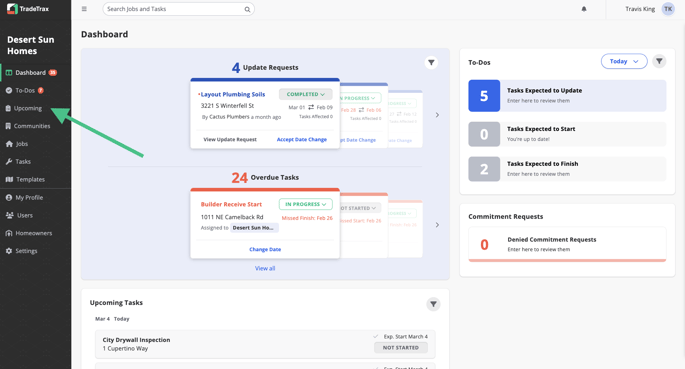This screenshot has width=685, height=369.
Task: Open Homeowners in sidebar
Action: coord(34,233)
